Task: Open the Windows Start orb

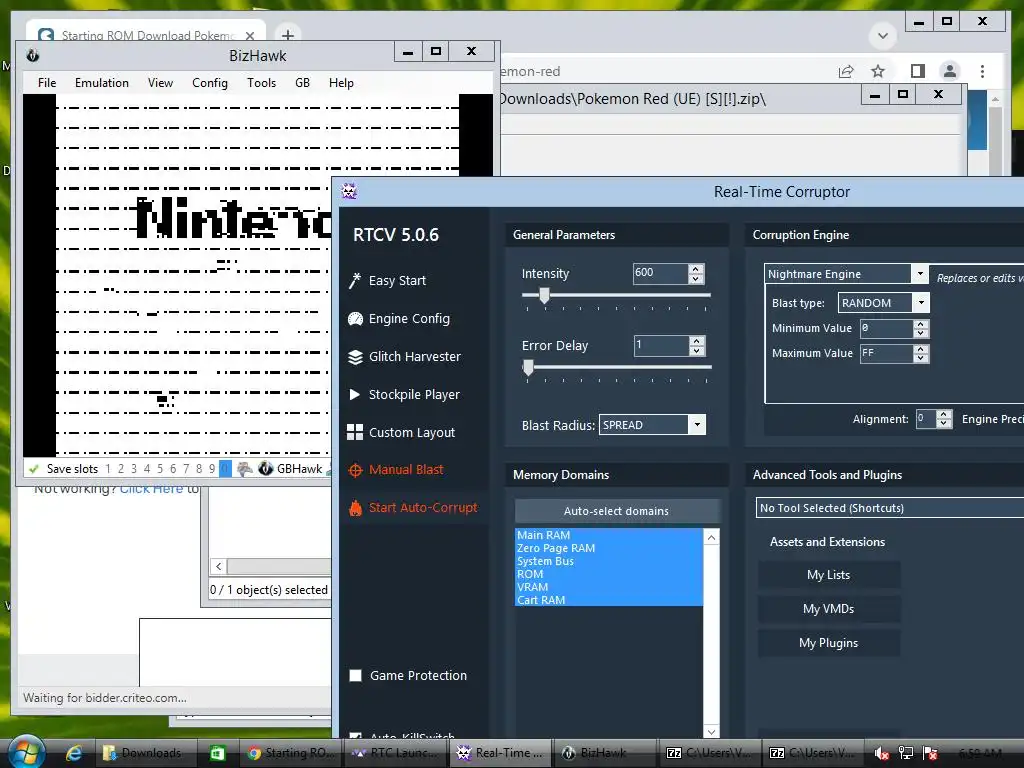Action: point(25,753)
